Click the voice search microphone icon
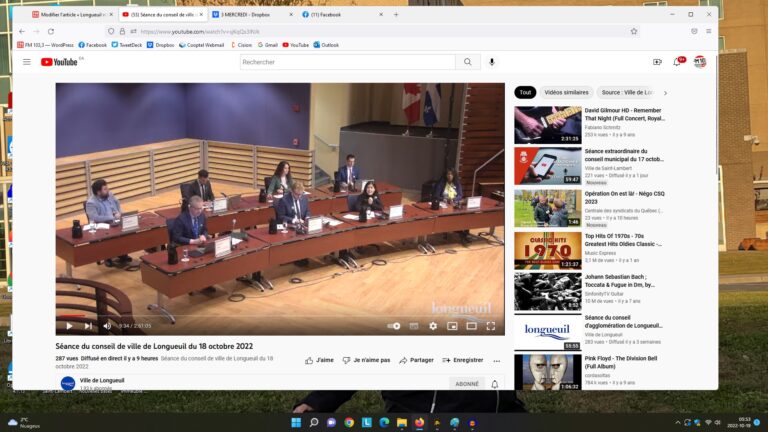The height and width of the screenshot is (432, 768). 491,62
